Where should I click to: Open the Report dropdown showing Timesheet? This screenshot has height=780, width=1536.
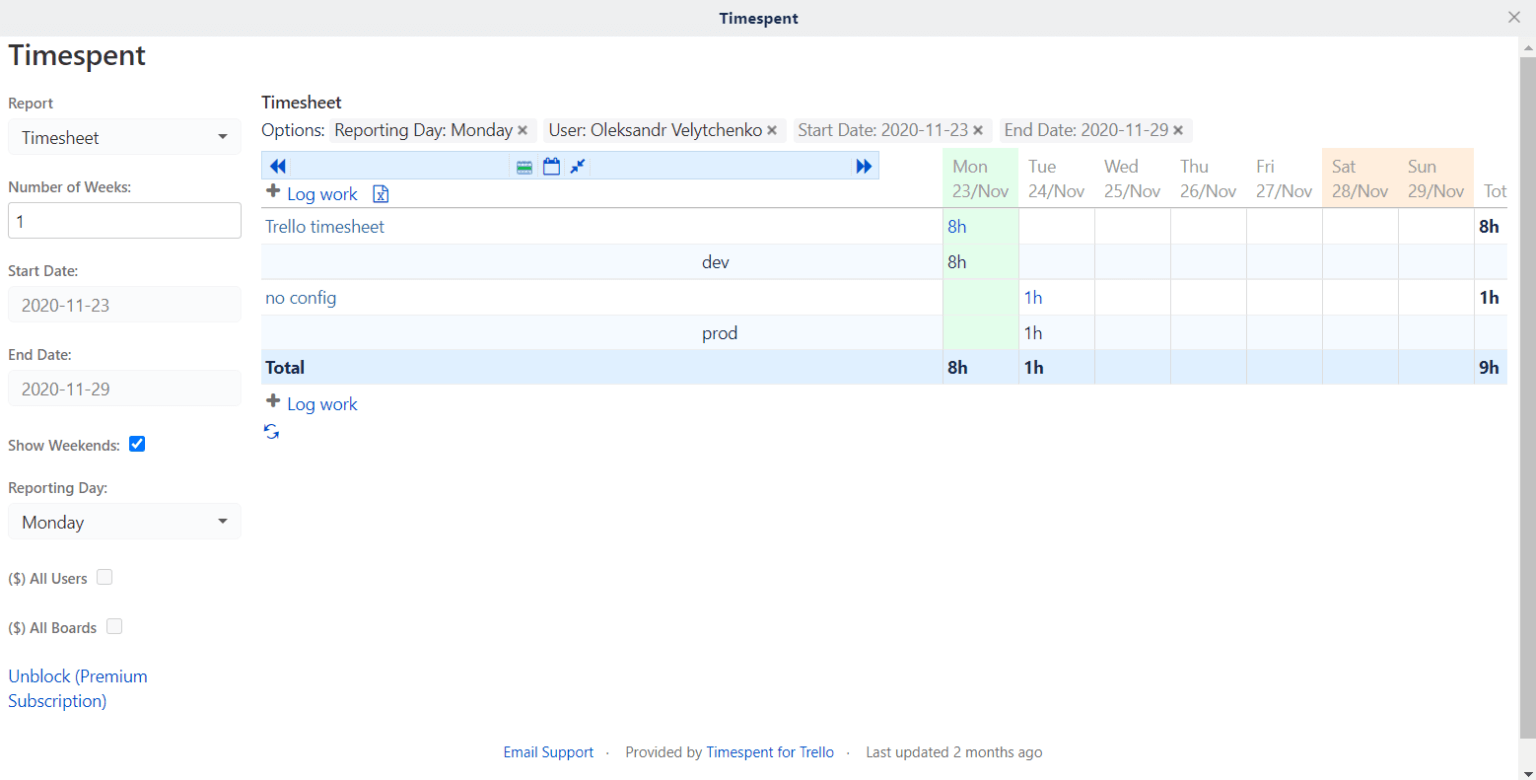click(x=124, y=137)
